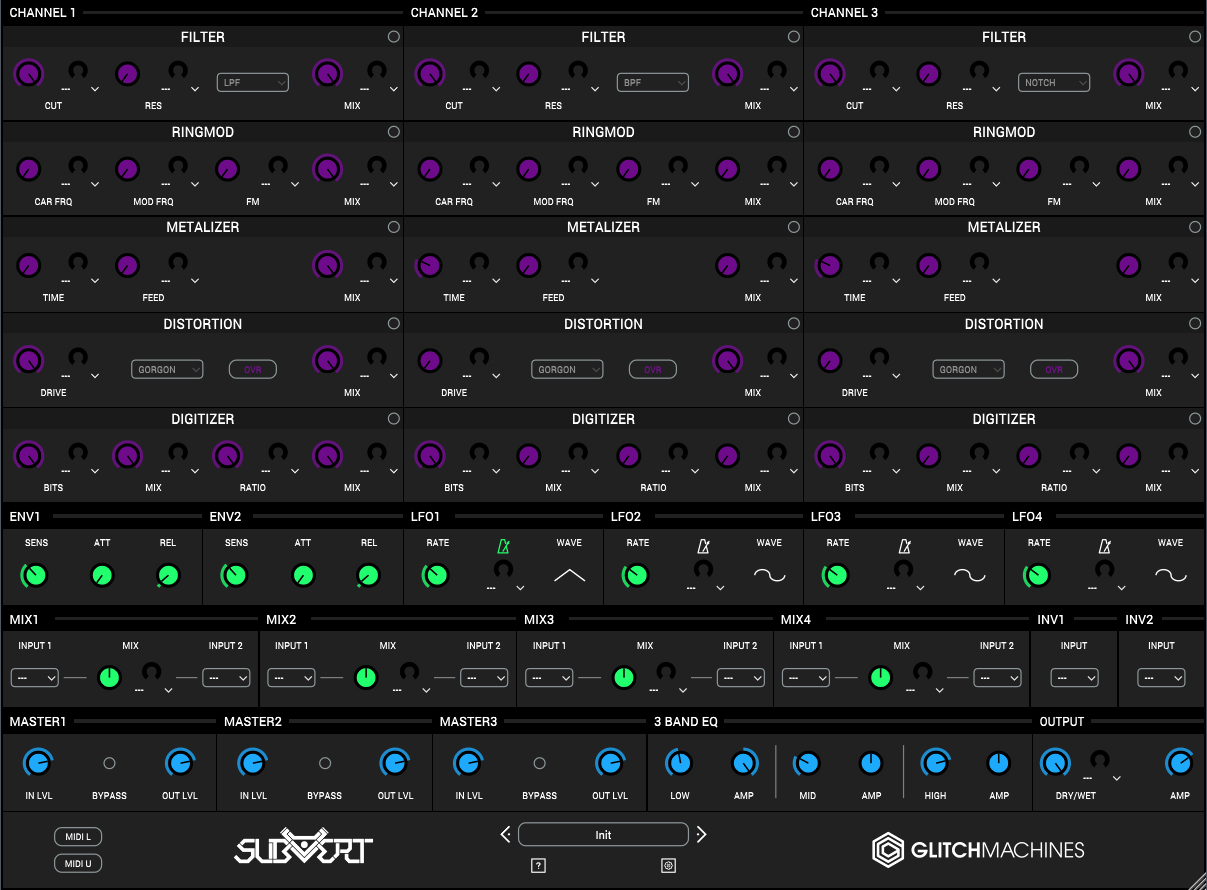
Task: Click the Channel 1 Metalizer TIME knob
Action: (x=29, y=266)
